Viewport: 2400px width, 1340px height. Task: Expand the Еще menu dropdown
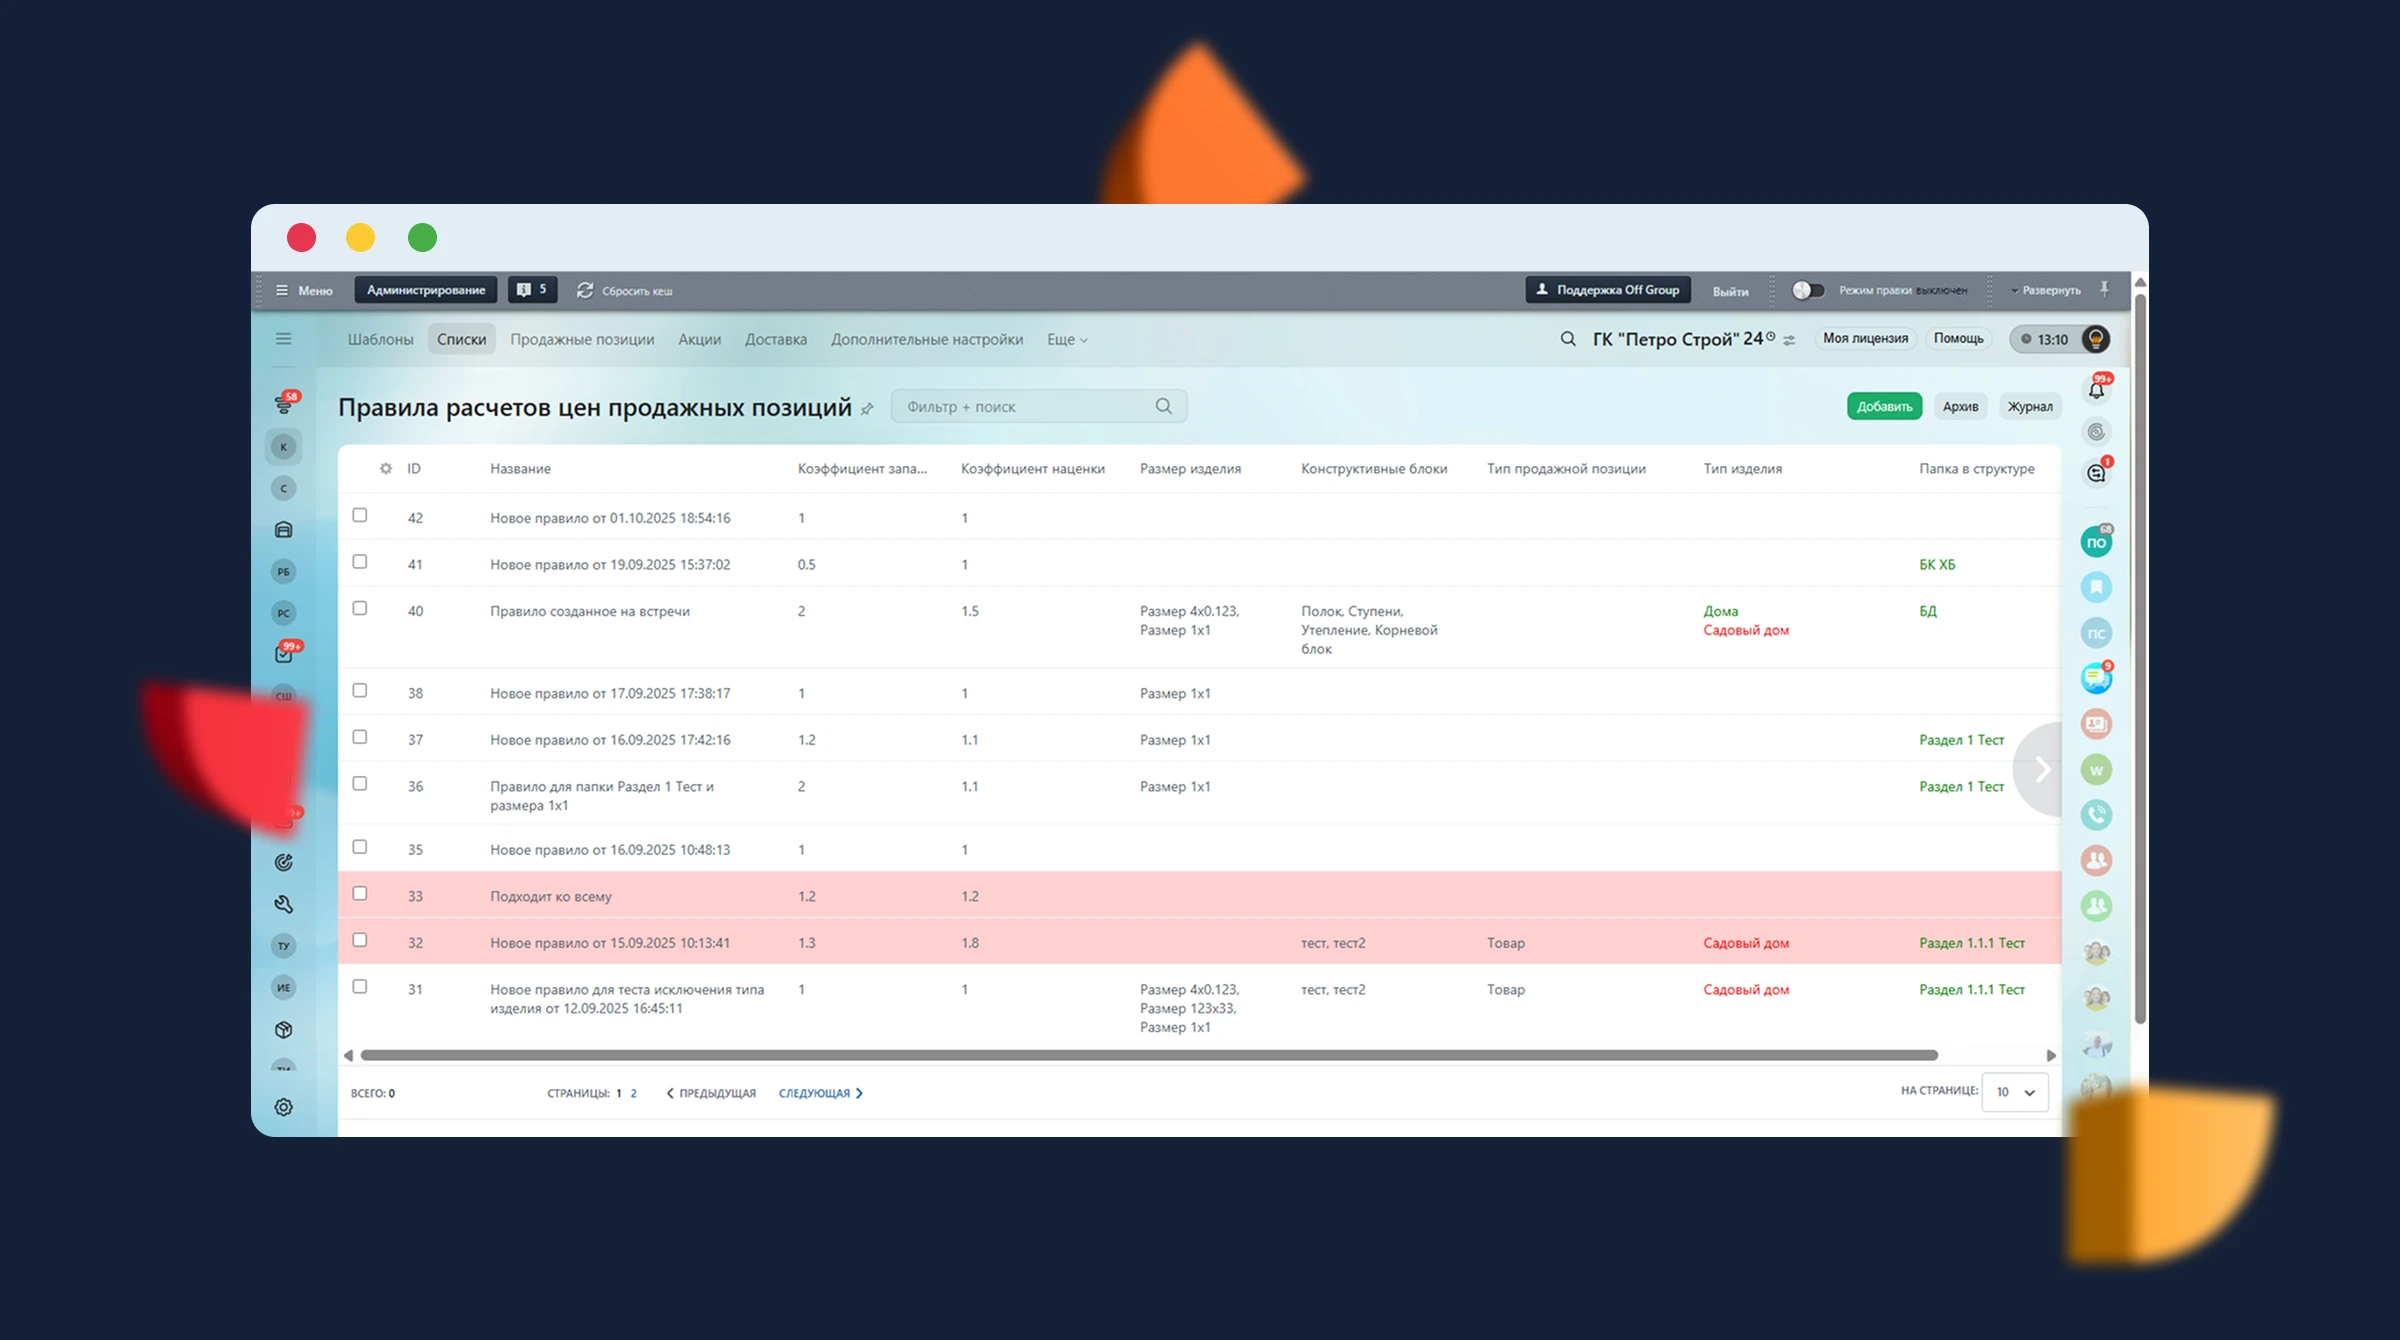point(1066,339)
